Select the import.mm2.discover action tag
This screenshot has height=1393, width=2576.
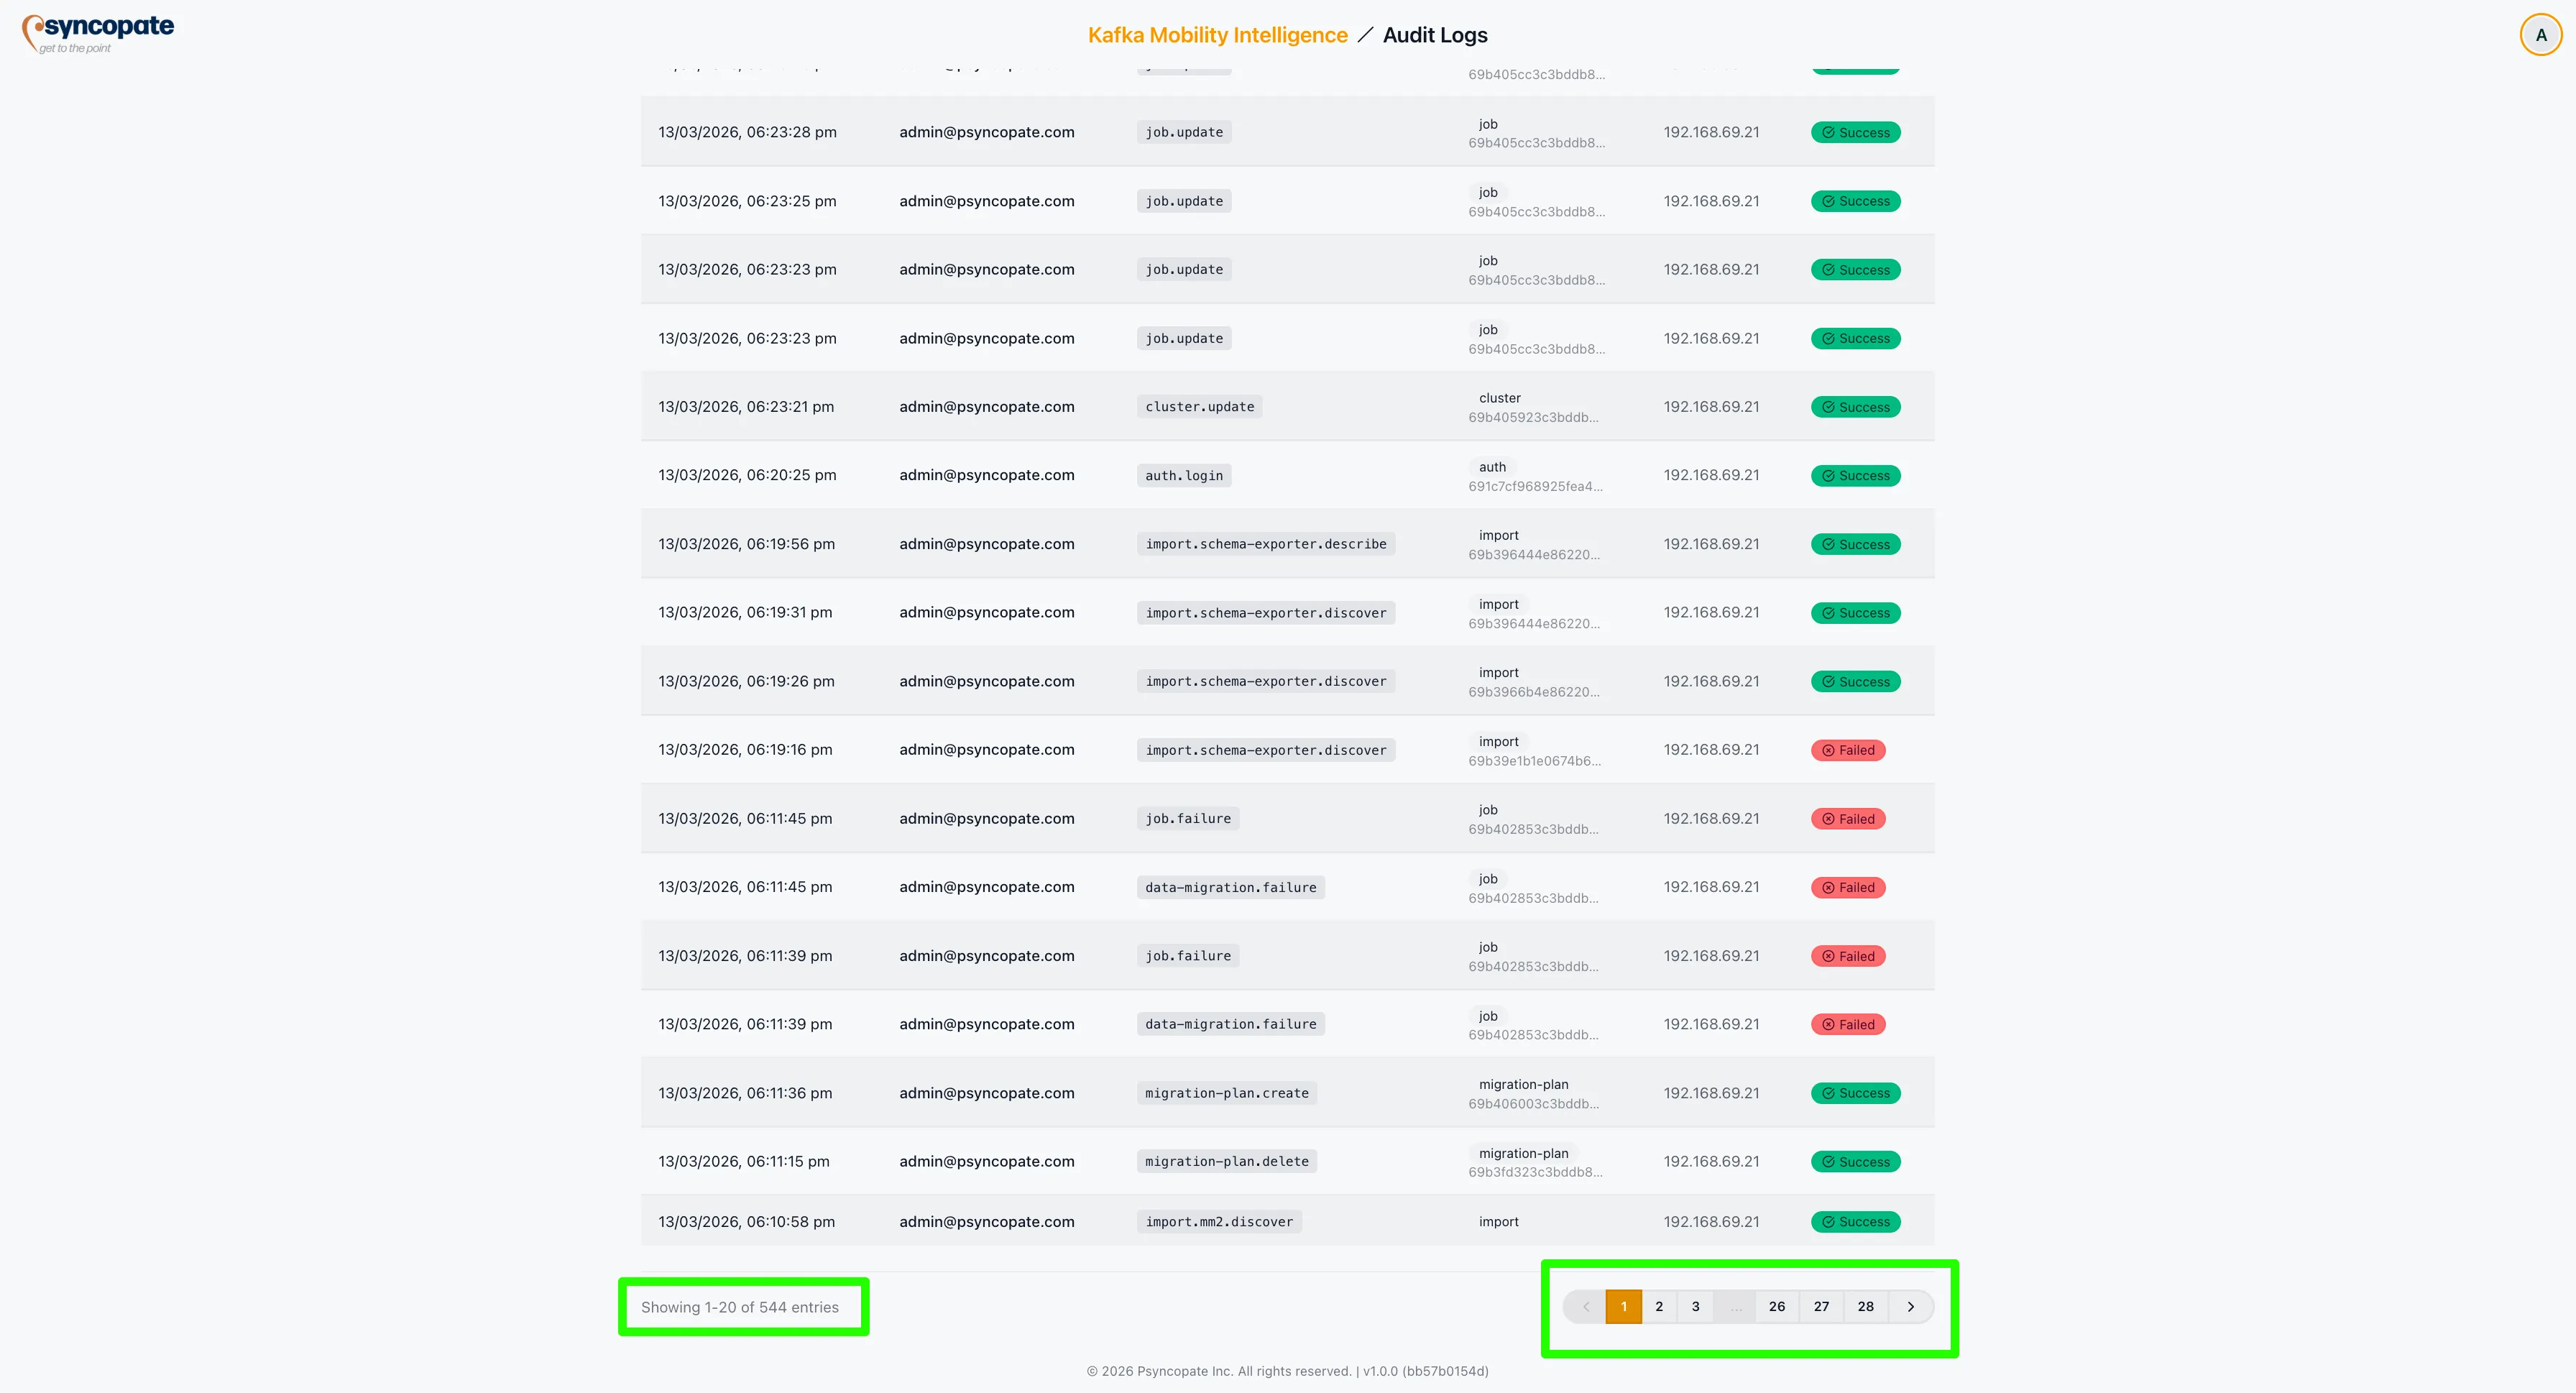click(x=1218, y=1221)
